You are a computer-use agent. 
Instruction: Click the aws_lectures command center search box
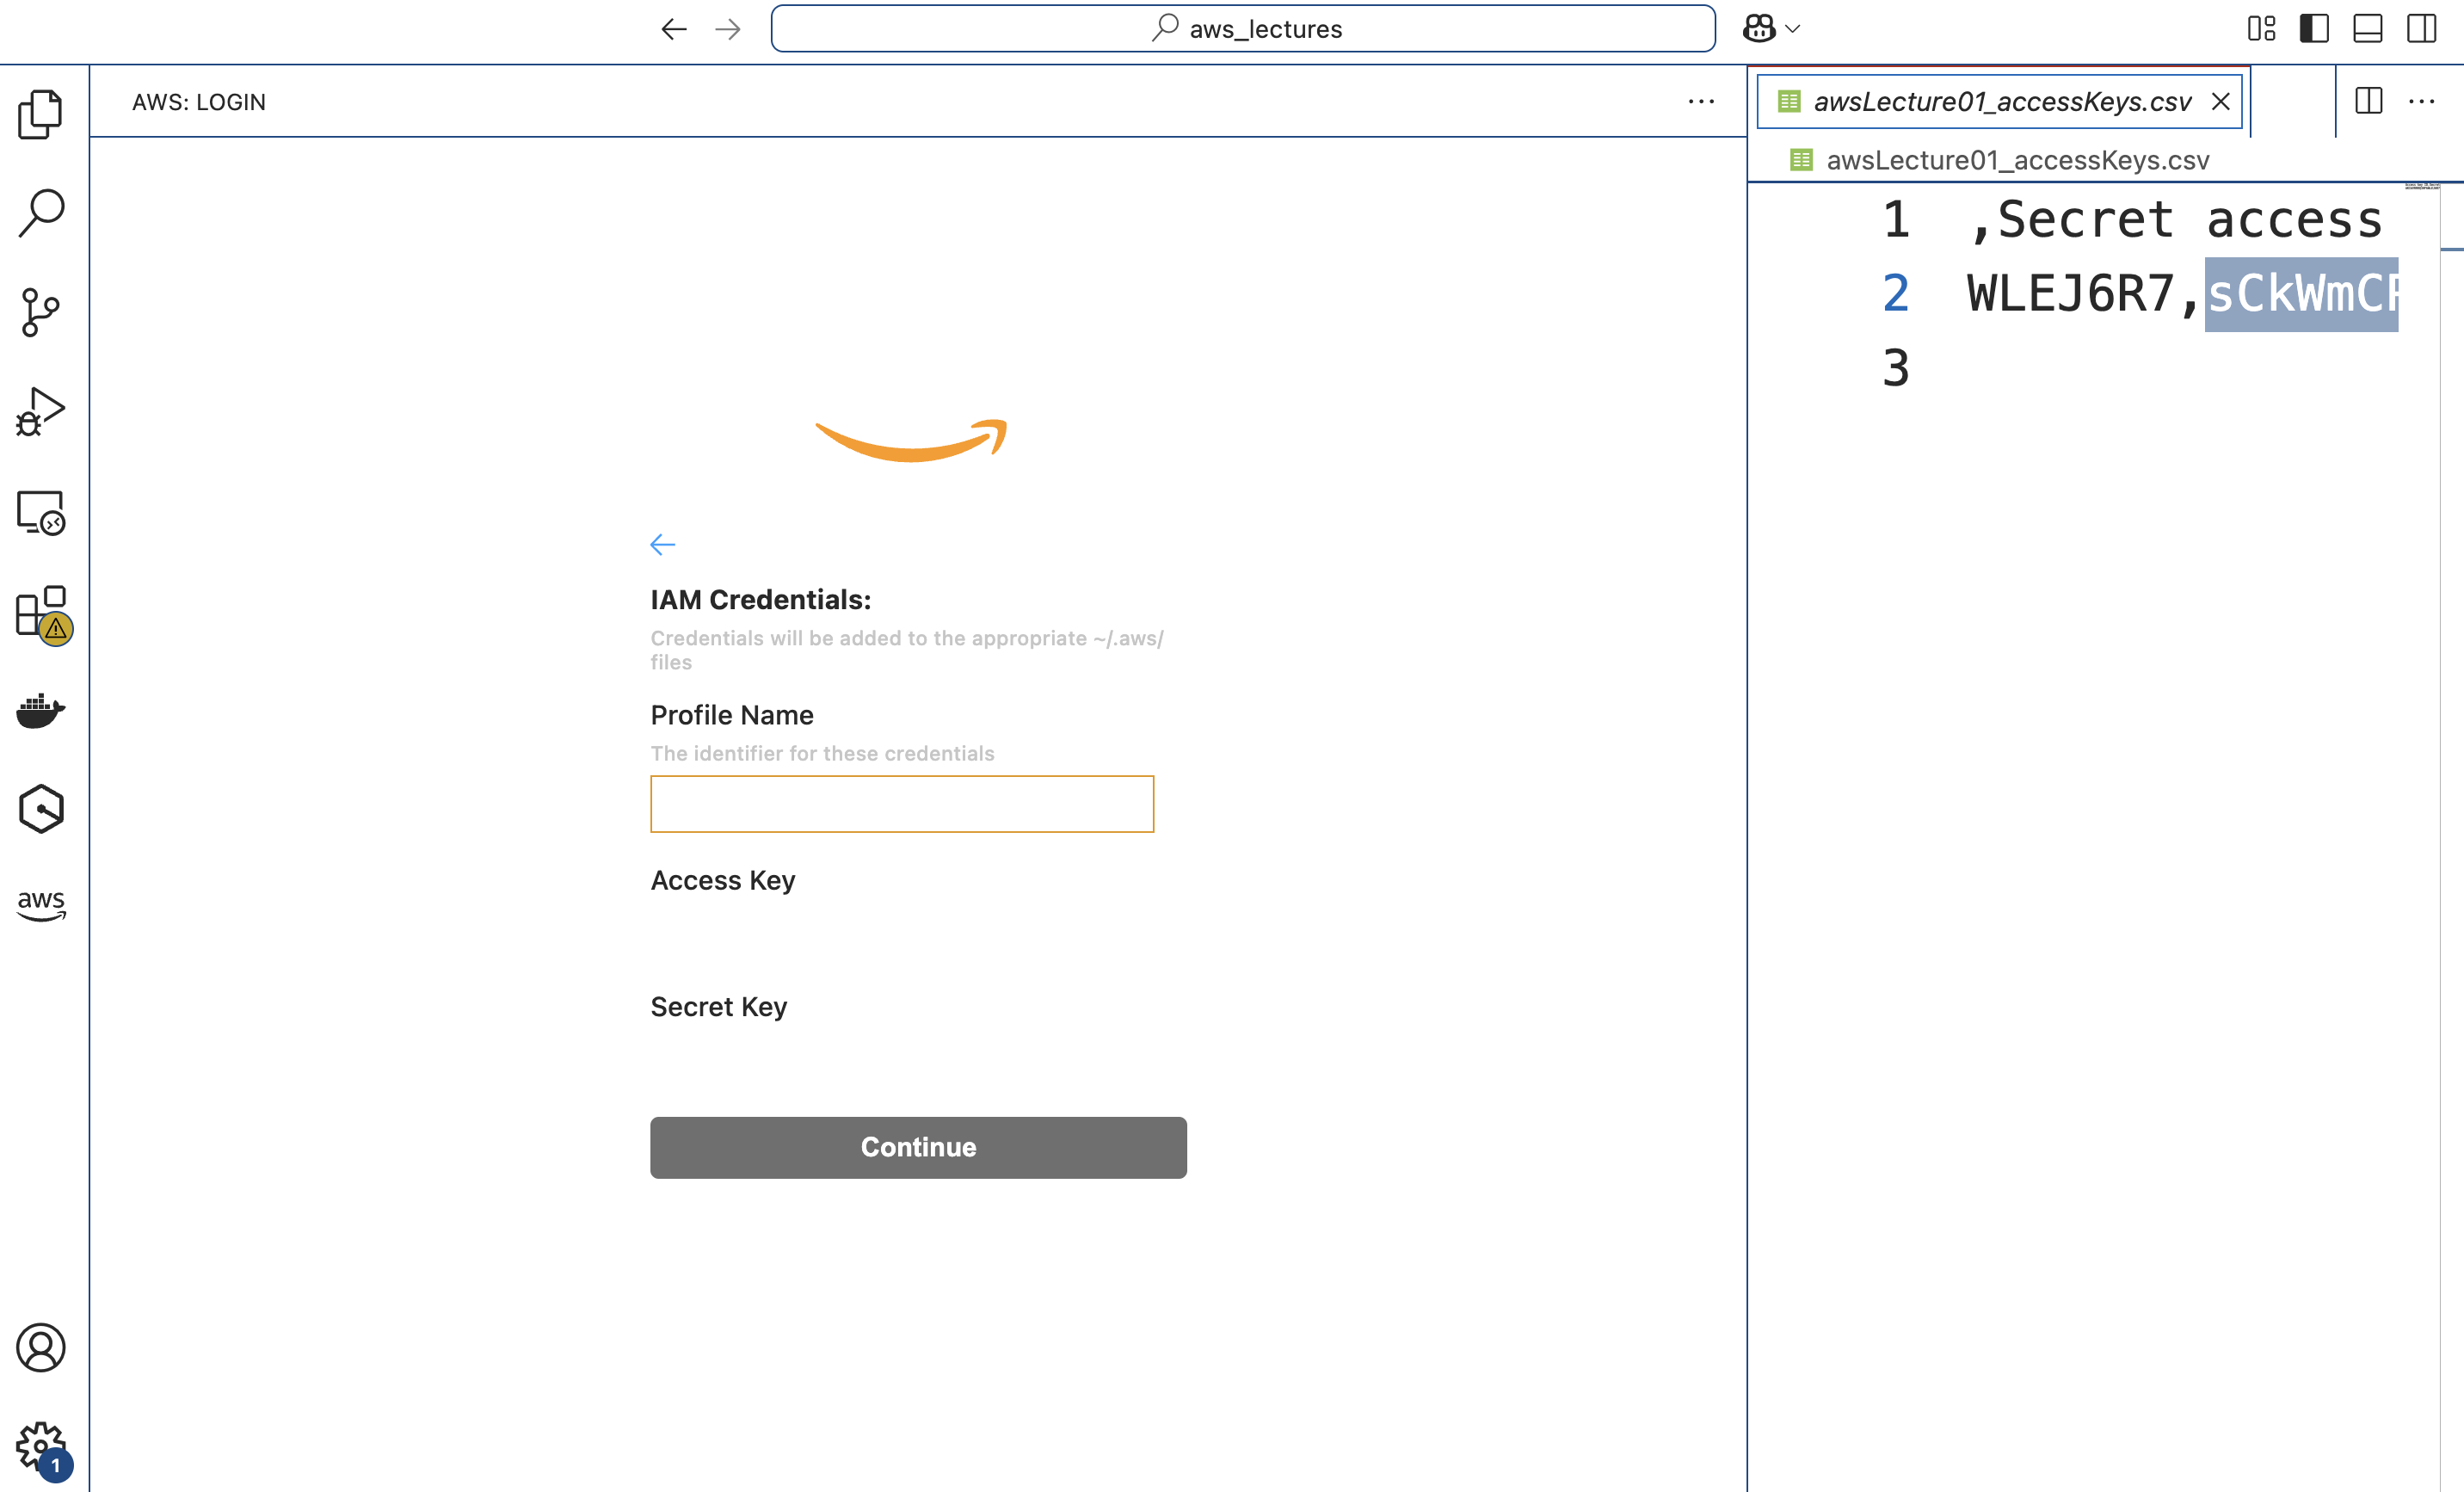[x=1243, y=29]
